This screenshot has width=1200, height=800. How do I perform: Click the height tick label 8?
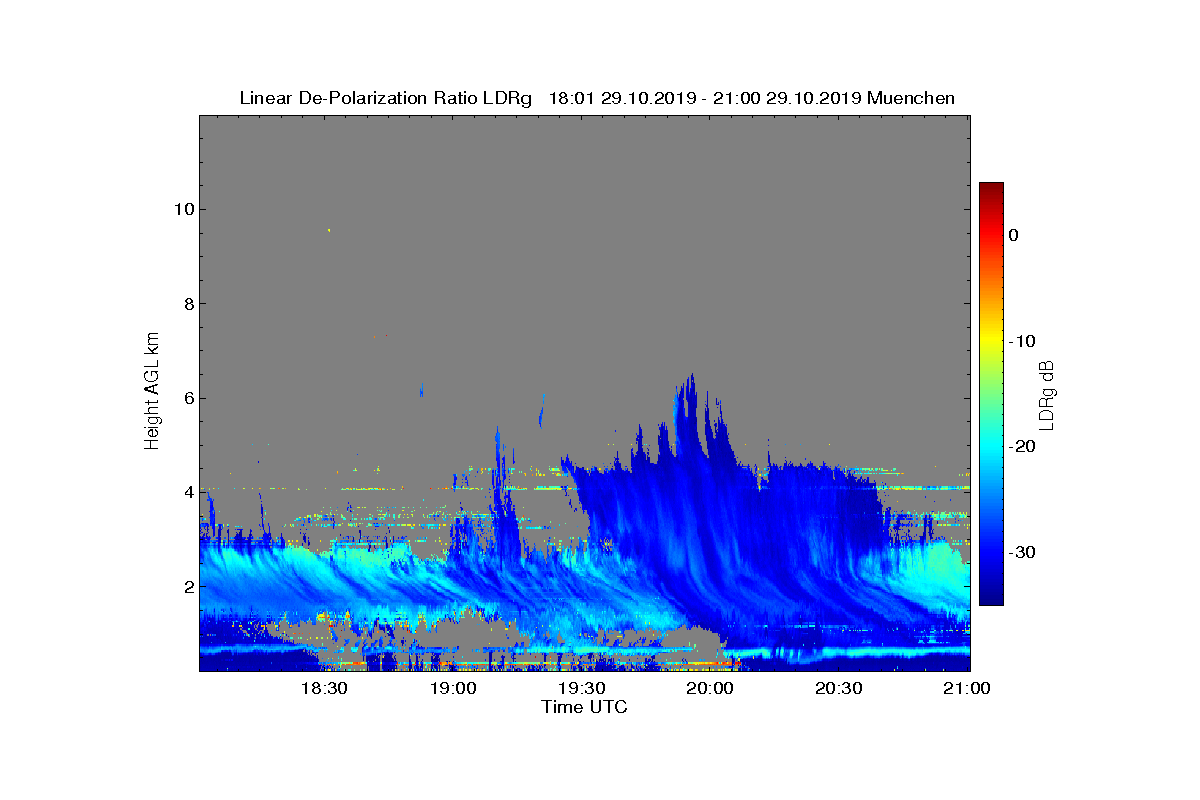pos(187,304)
